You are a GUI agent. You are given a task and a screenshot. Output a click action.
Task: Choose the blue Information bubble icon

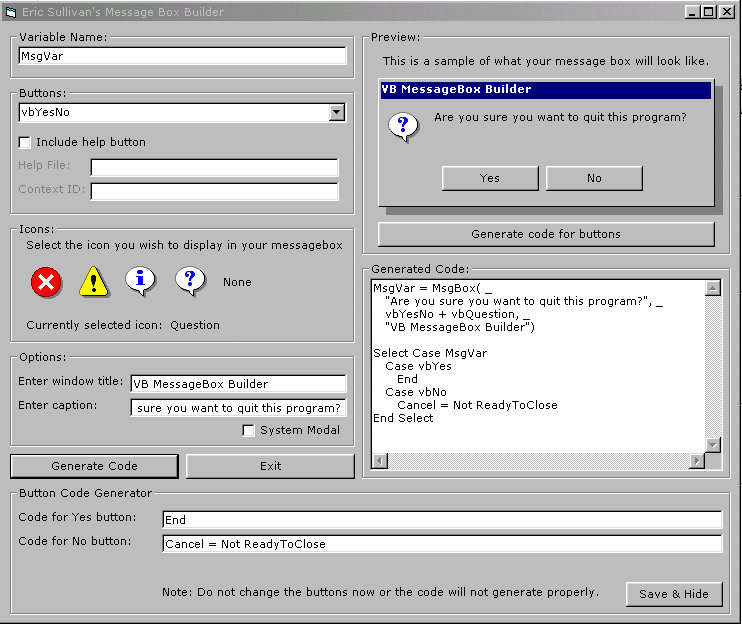pyautogui.click(x=140, y=281)
